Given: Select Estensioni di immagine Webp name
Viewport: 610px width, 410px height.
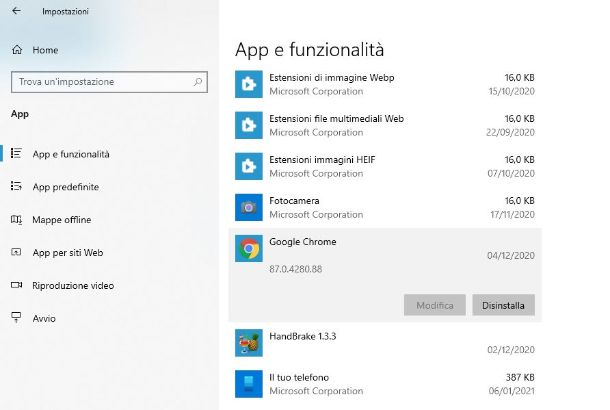Looking at the screenshot, I should pyautogui.click(x=332, y=77).
